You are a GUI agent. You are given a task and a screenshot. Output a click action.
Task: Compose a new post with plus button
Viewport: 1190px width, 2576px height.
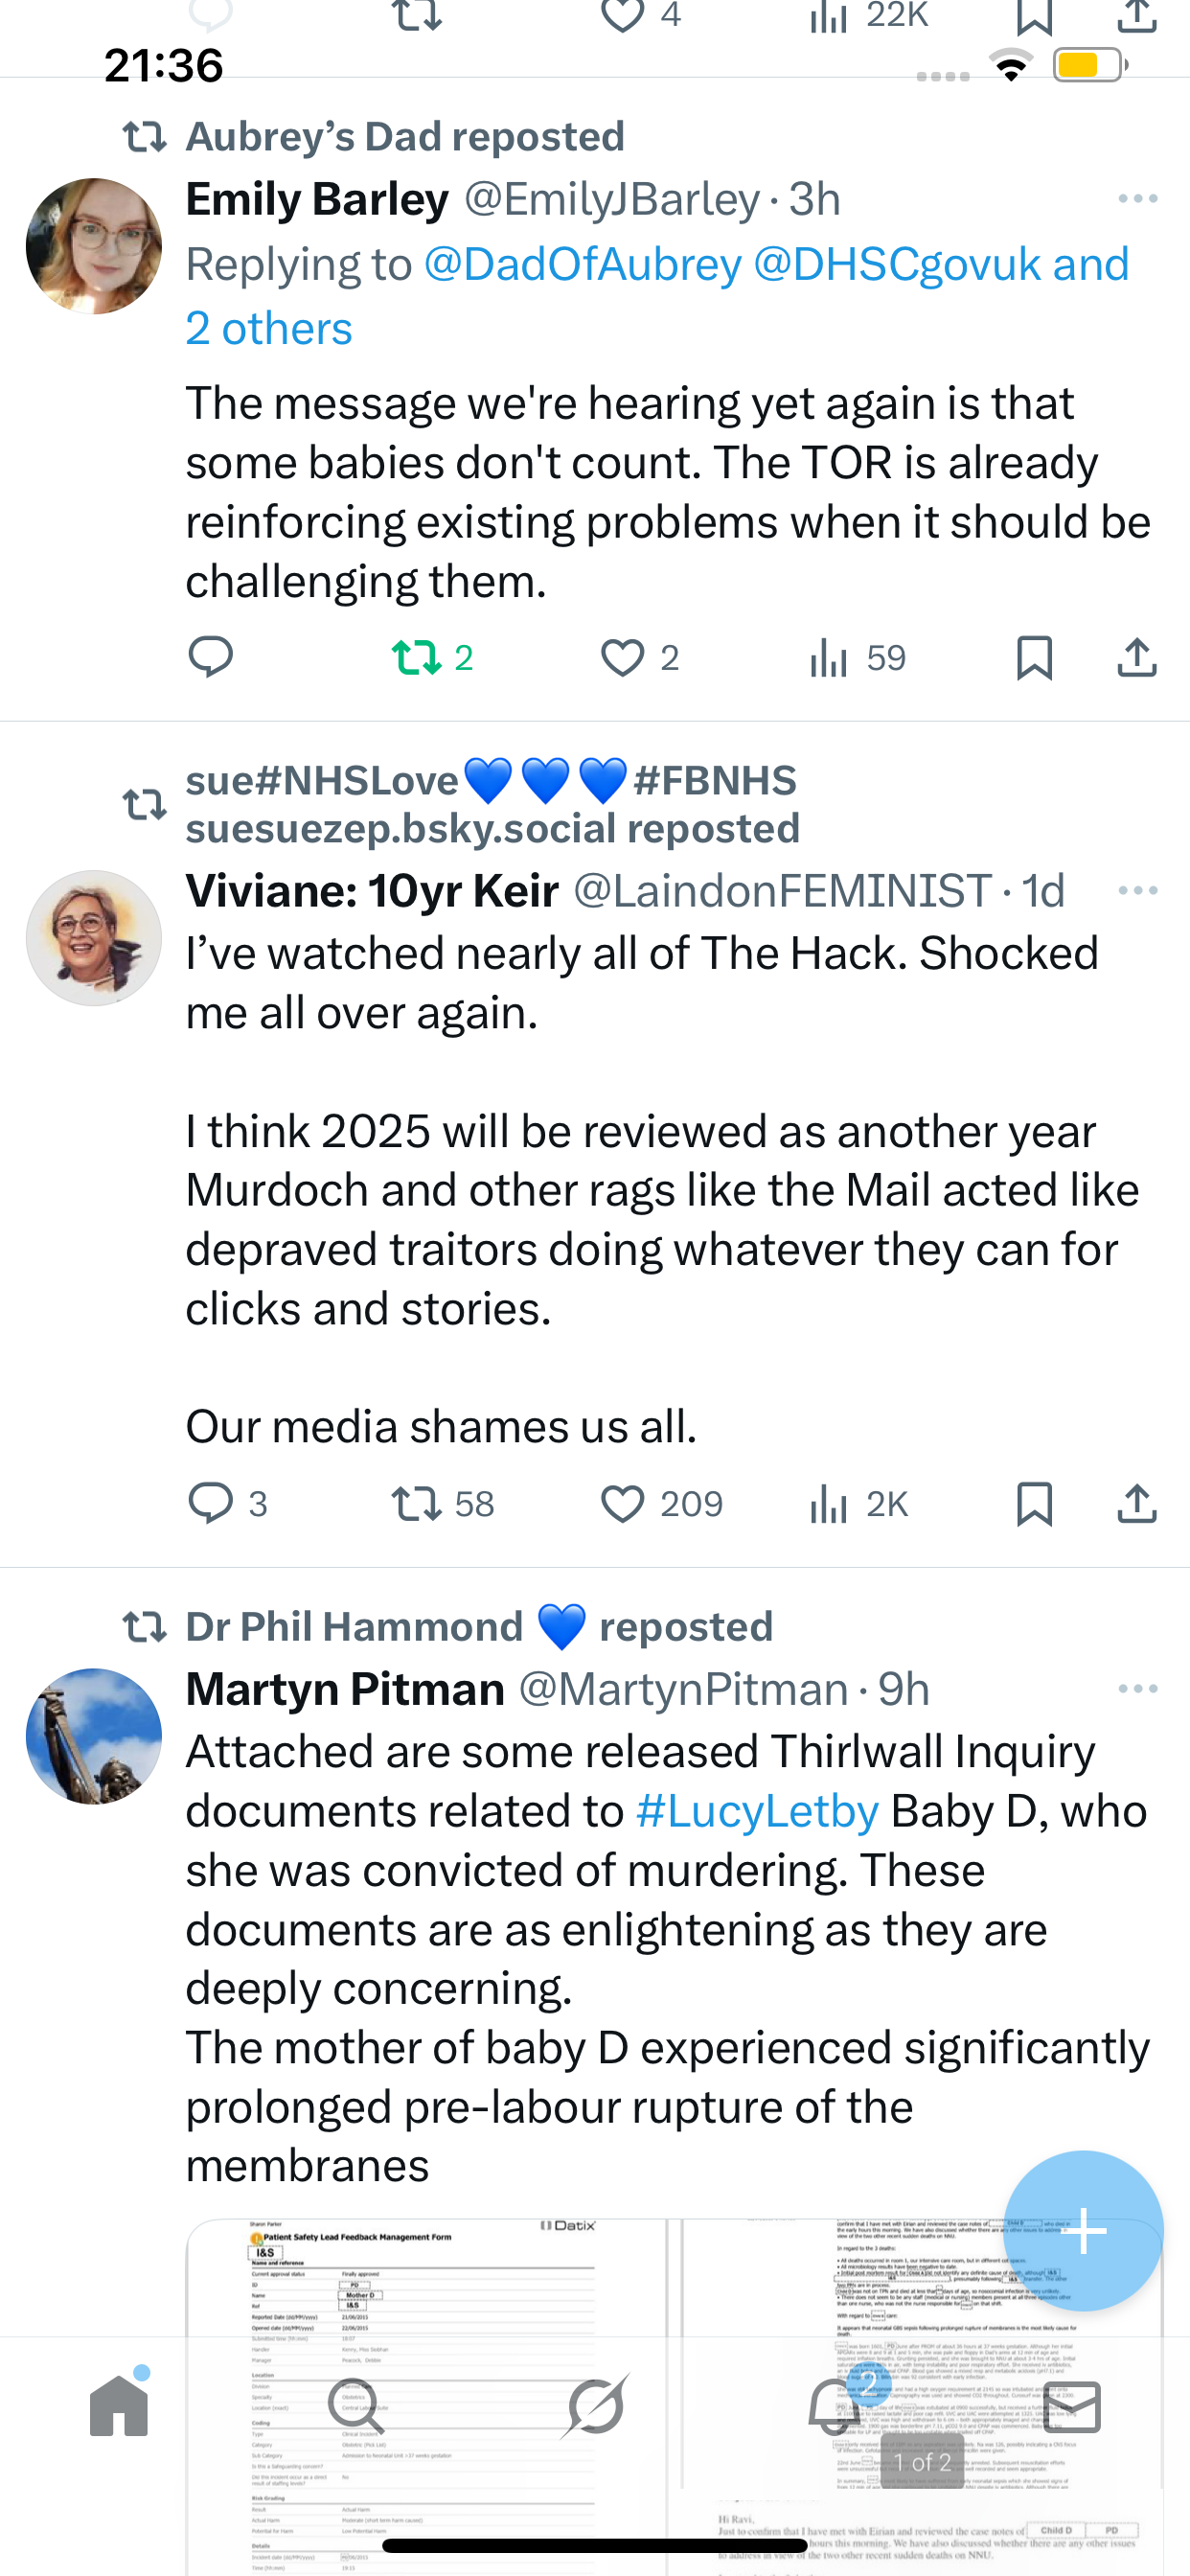coord(1083,2230)
